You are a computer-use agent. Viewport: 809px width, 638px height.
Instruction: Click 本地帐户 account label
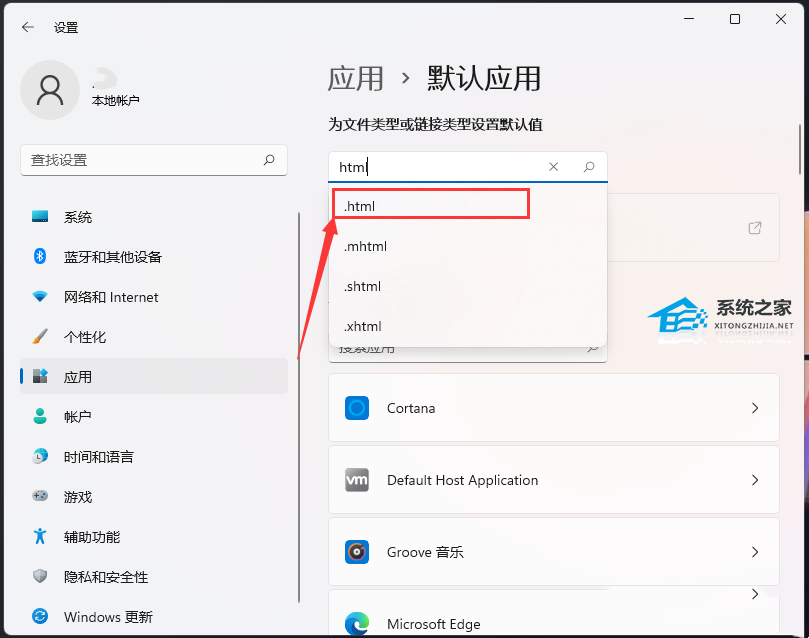coord(116,100)
